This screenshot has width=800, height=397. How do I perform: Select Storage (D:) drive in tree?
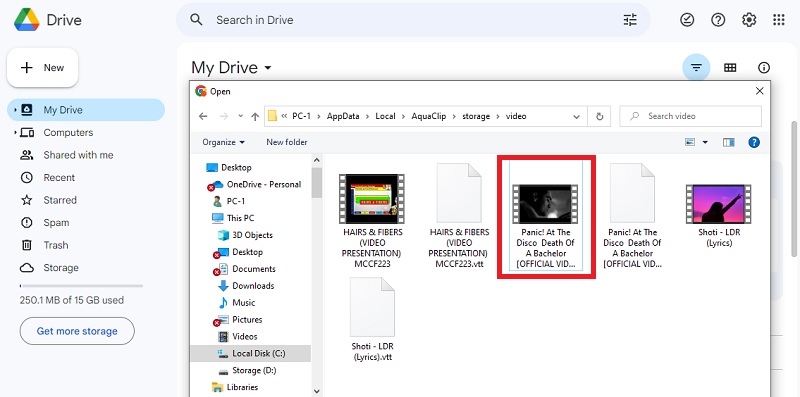coord(247,370)
